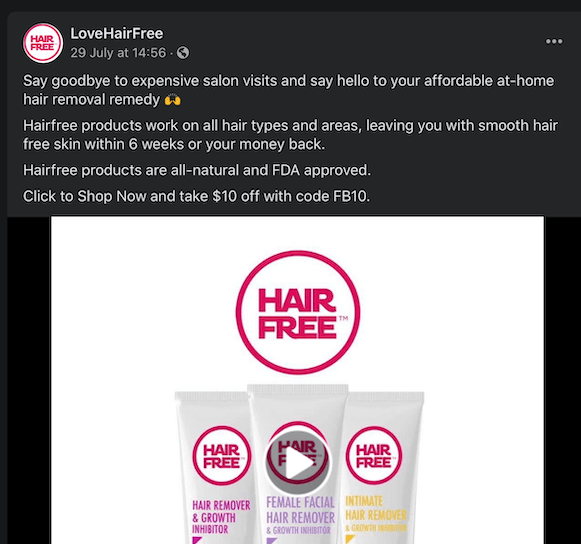Image resolution: width=581 pixels, height=544 pixels.
Task: Open LoveHairFree profile picture avatar
Action: point(43,43)
